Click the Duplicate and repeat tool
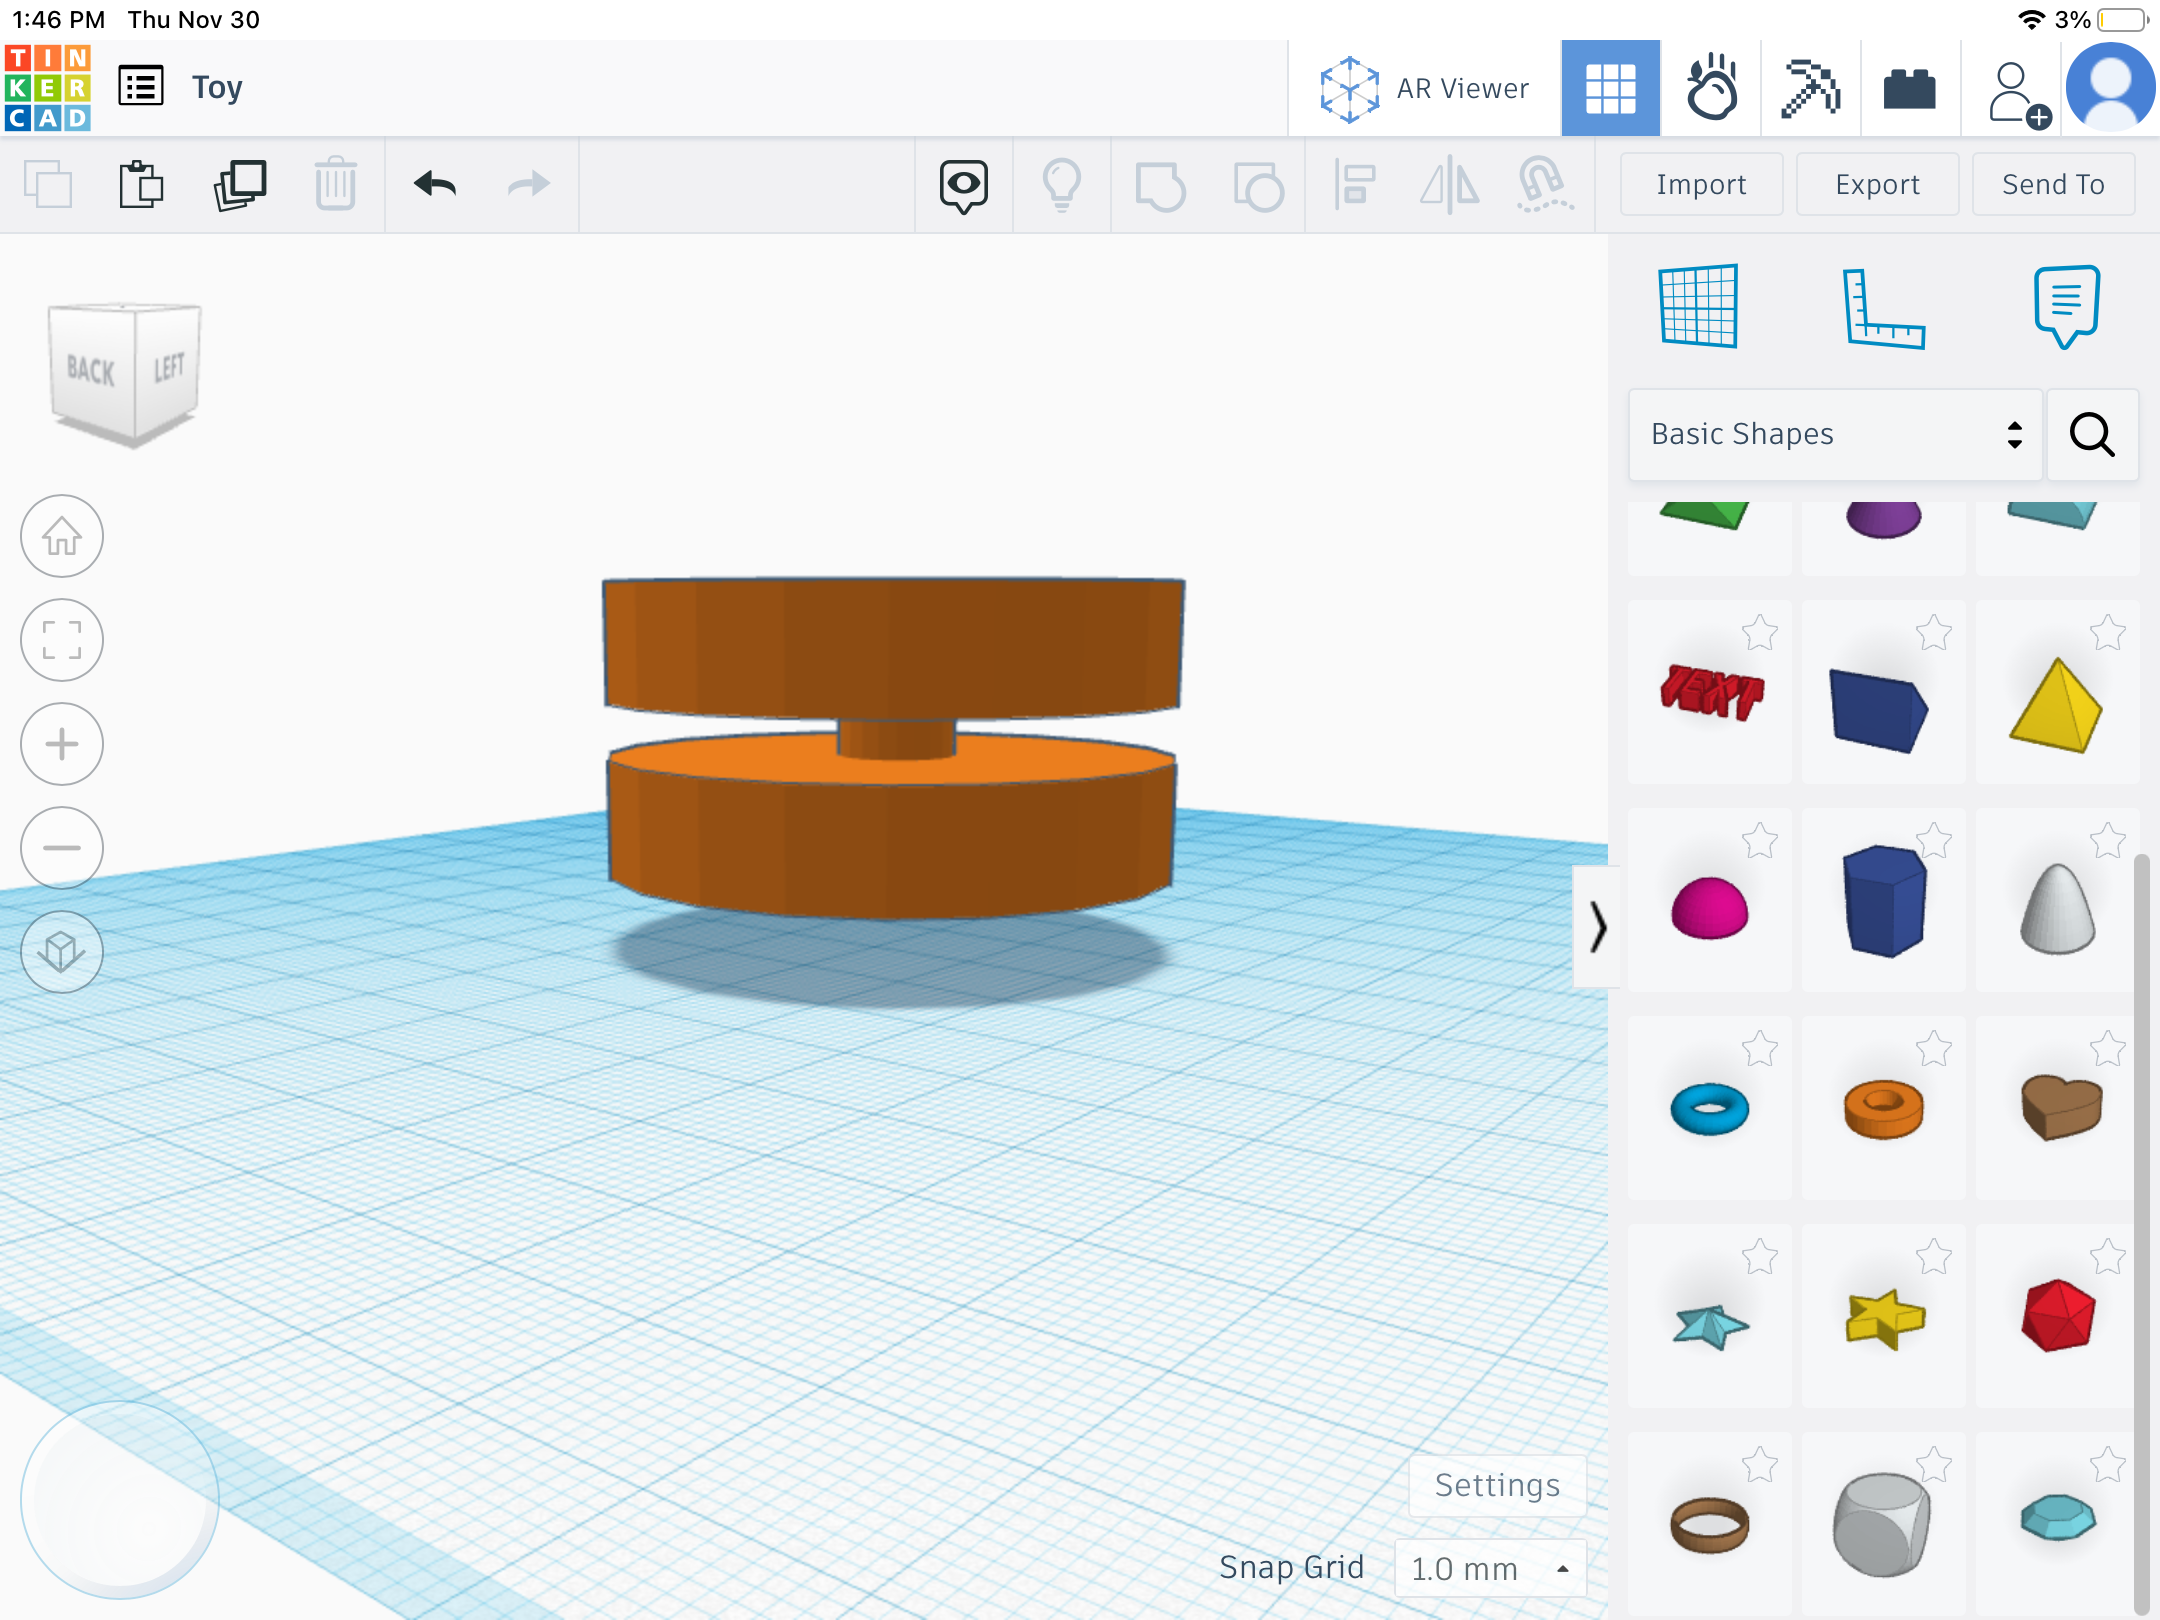 coord(240,185)
